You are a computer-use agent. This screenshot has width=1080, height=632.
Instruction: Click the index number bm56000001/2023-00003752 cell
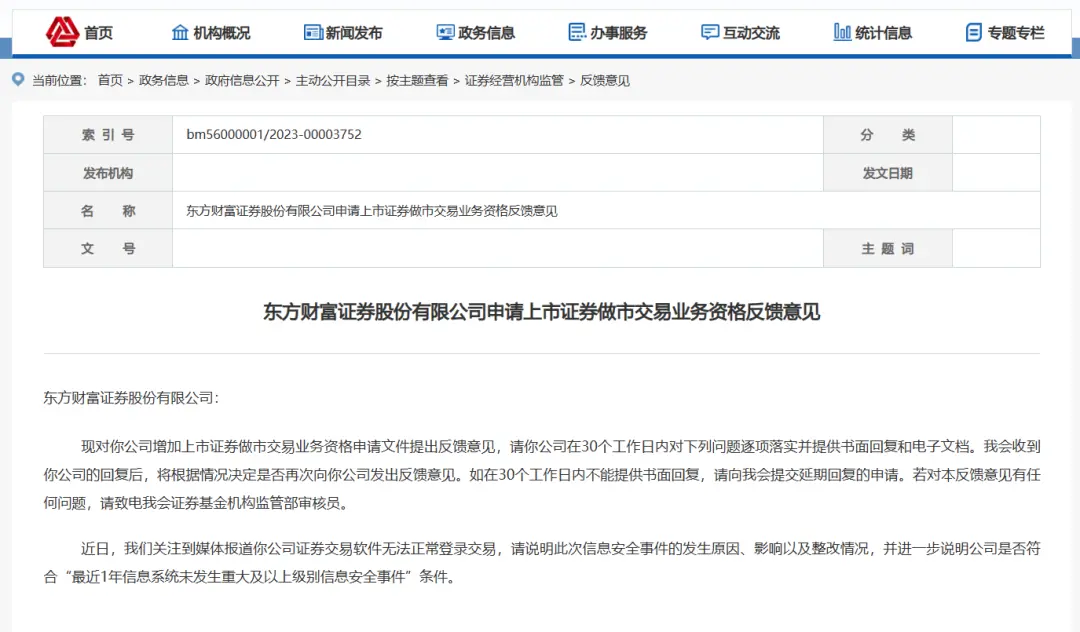(x=497, y=134)
